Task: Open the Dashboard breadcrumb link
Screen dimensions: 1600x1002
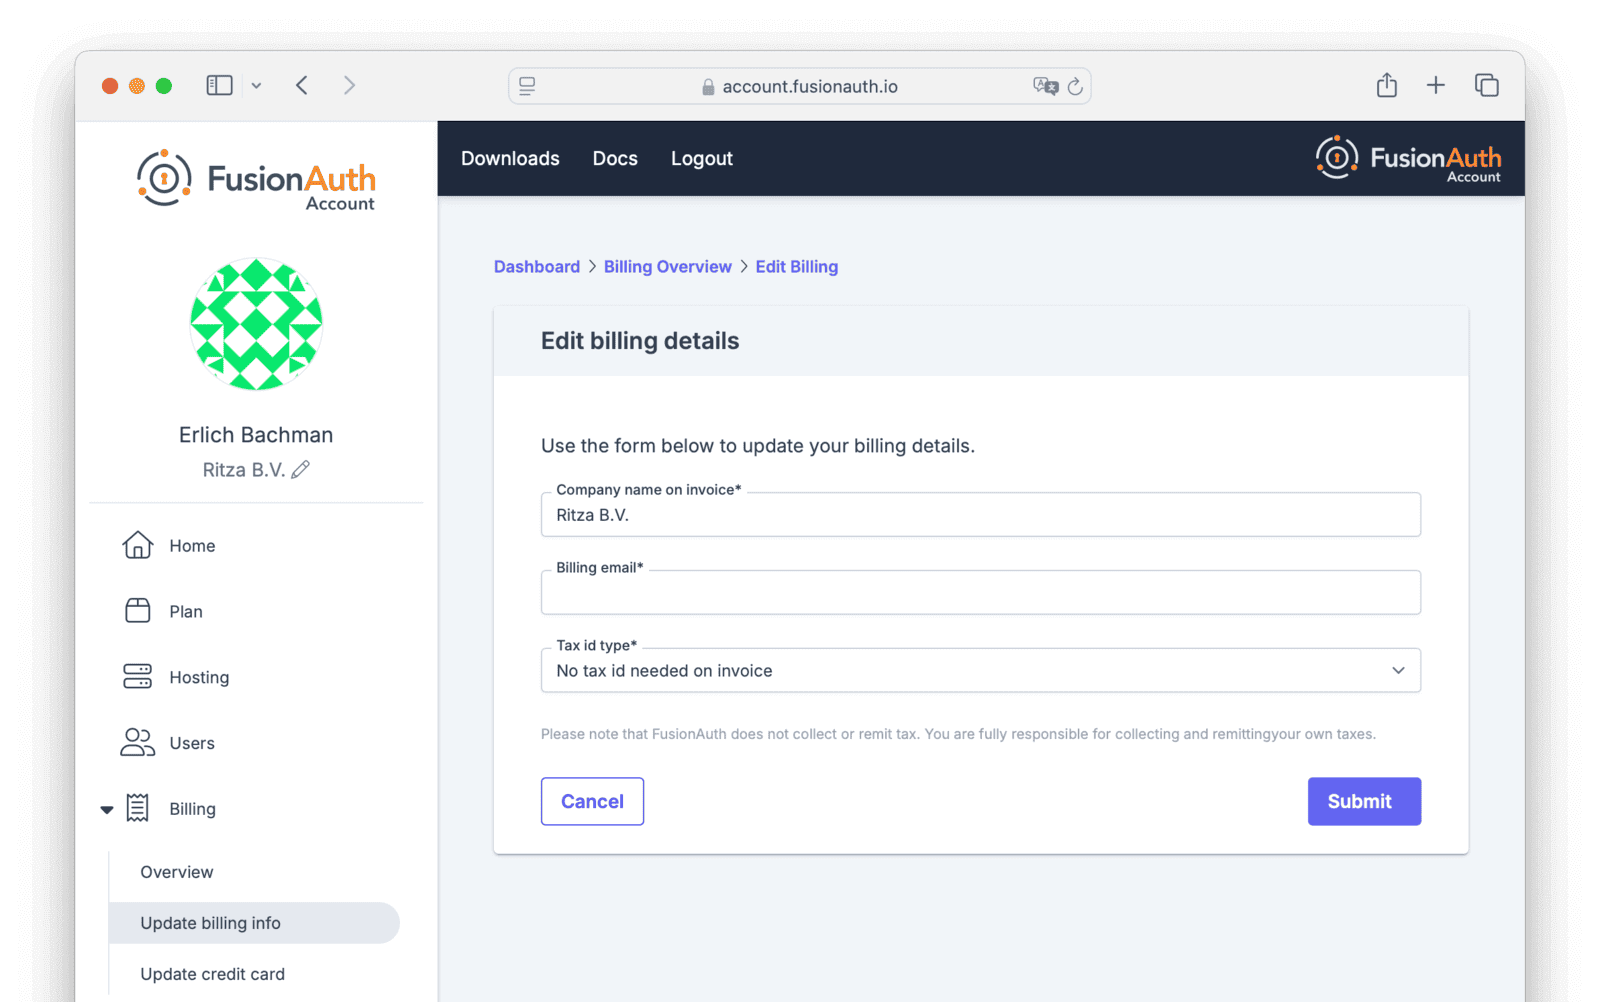Action: click(537, 266)
